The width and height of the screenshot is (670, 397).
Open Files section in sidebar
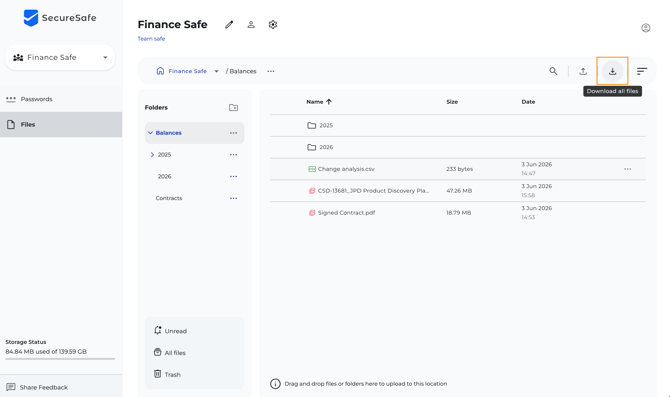pyautogui.click(x=61, y=124)
